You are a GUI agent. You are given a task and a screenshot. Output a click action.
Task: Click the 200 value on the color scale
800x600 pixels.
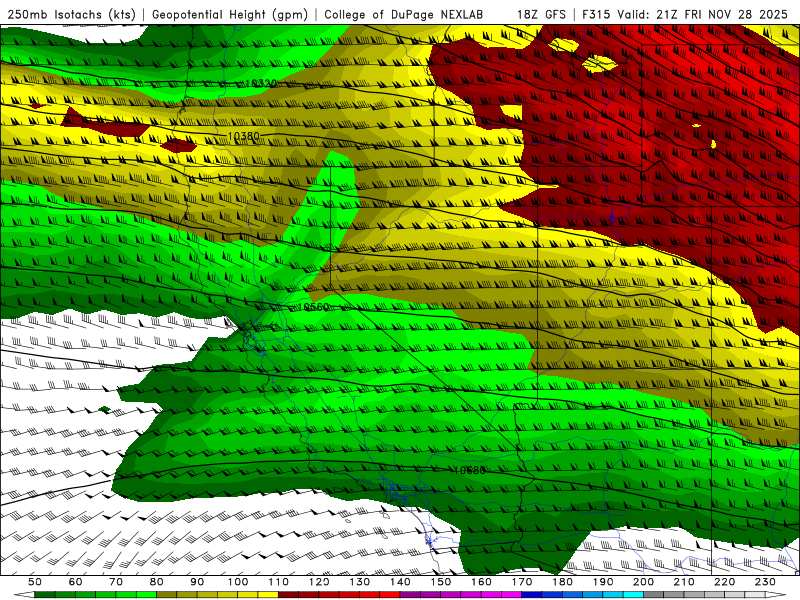coord(643,582)
